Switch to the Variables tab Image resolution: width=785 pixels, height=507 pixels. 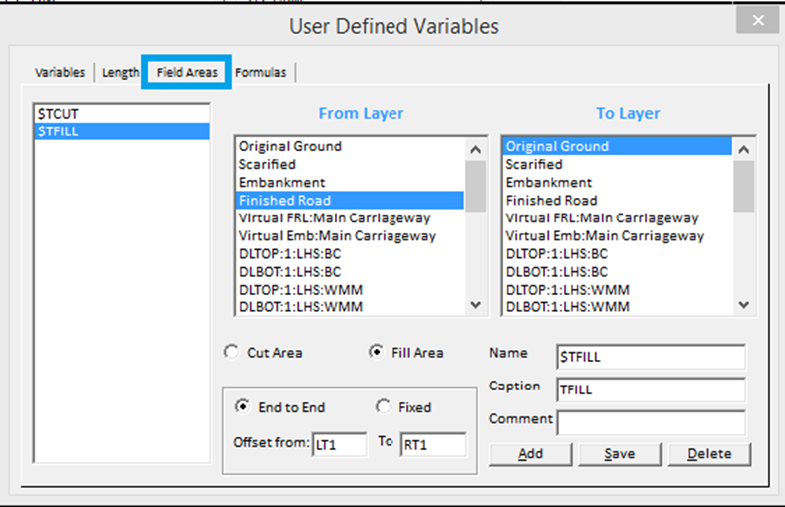(60, 73)
